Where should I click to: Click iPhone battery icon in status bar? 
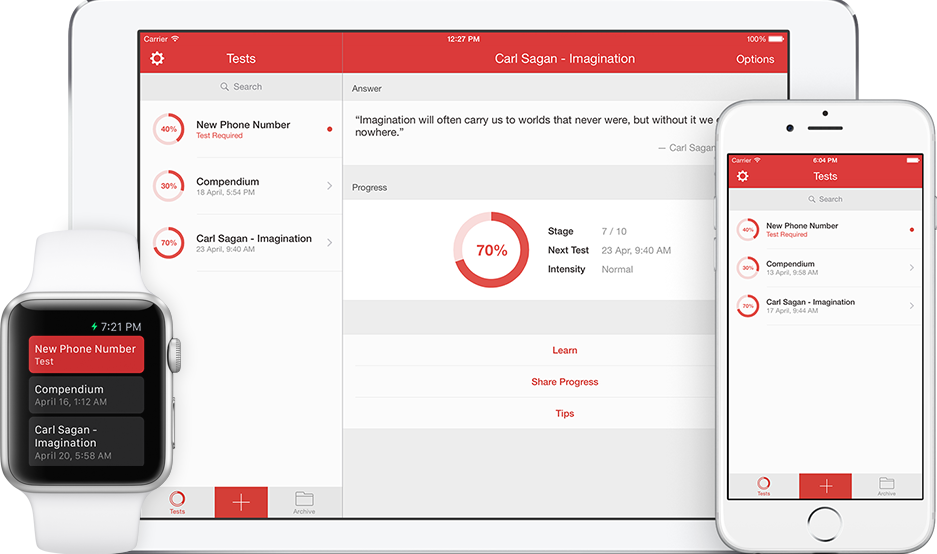(912, 160)
